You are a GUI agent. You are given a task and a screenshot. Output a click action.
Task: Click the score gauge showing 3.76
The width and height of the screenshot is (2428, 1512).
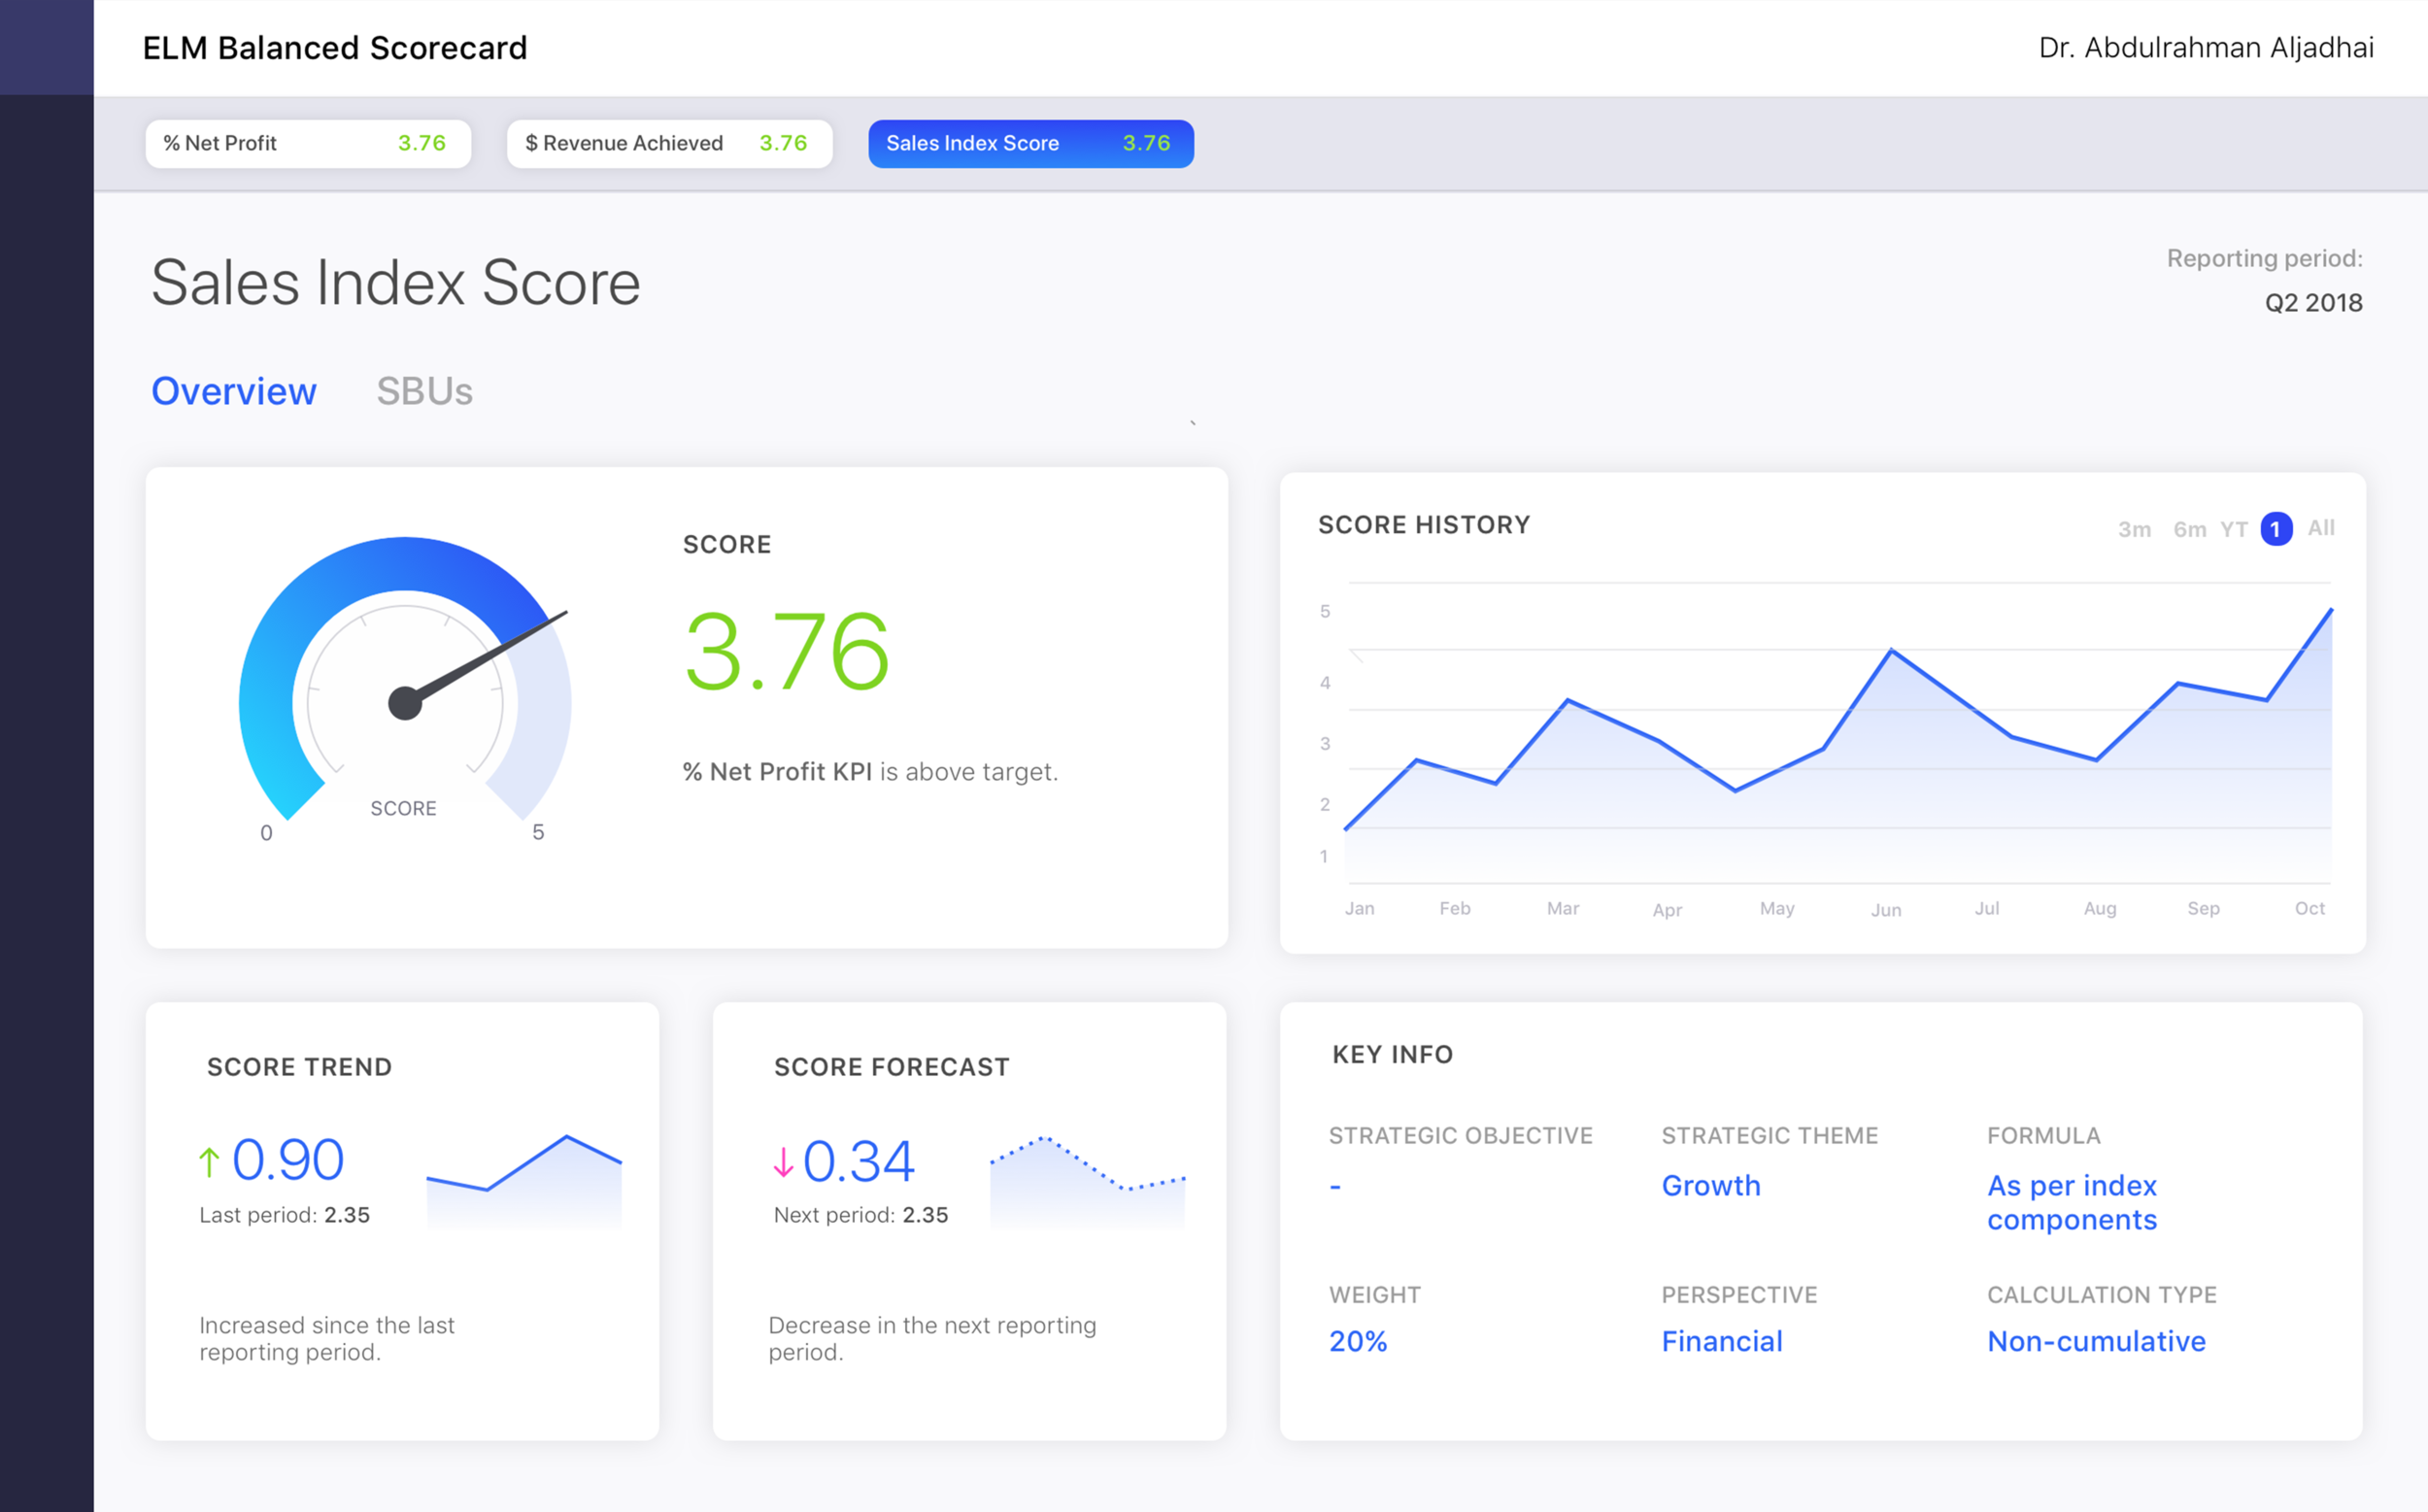(x=404, y=700)
